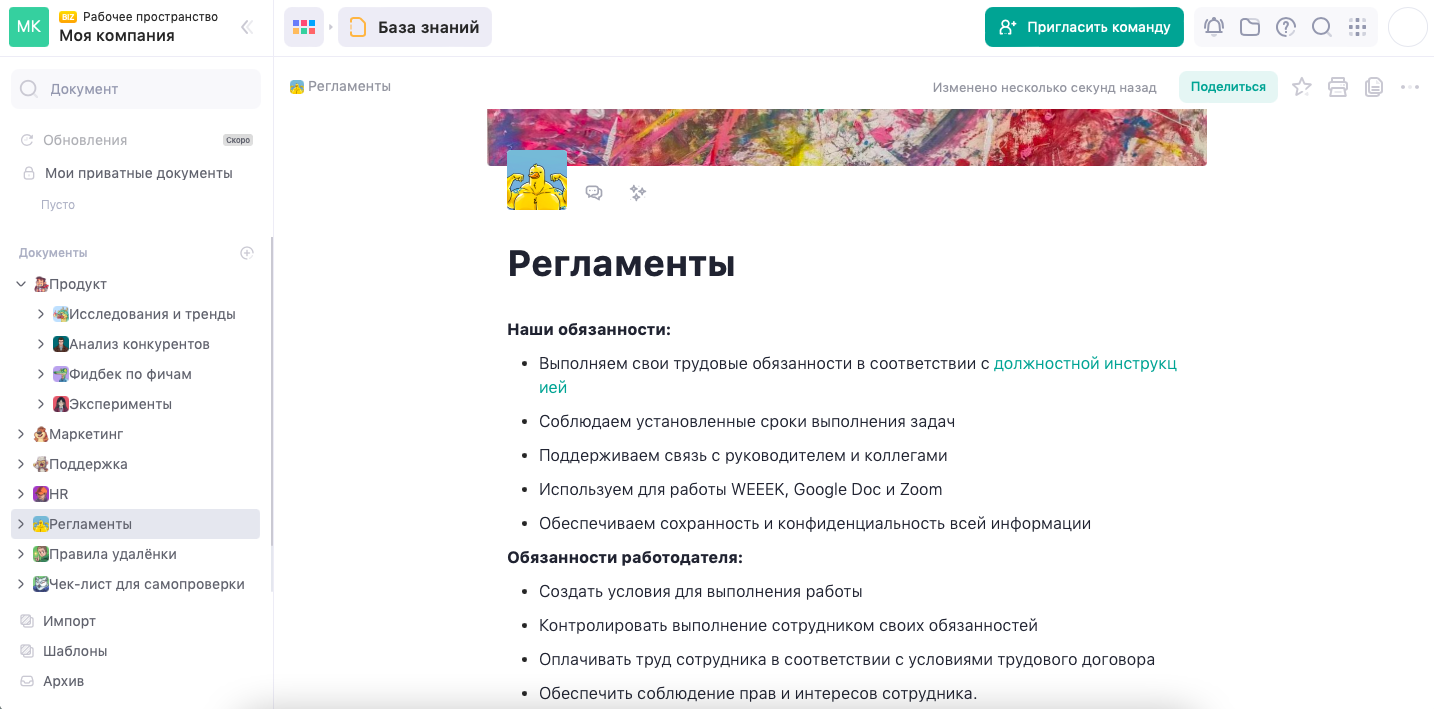Launch AI assistant with the sparkles icon
Image resolution: width=1434 pixels, height=709 pixels.
(638, 192)
